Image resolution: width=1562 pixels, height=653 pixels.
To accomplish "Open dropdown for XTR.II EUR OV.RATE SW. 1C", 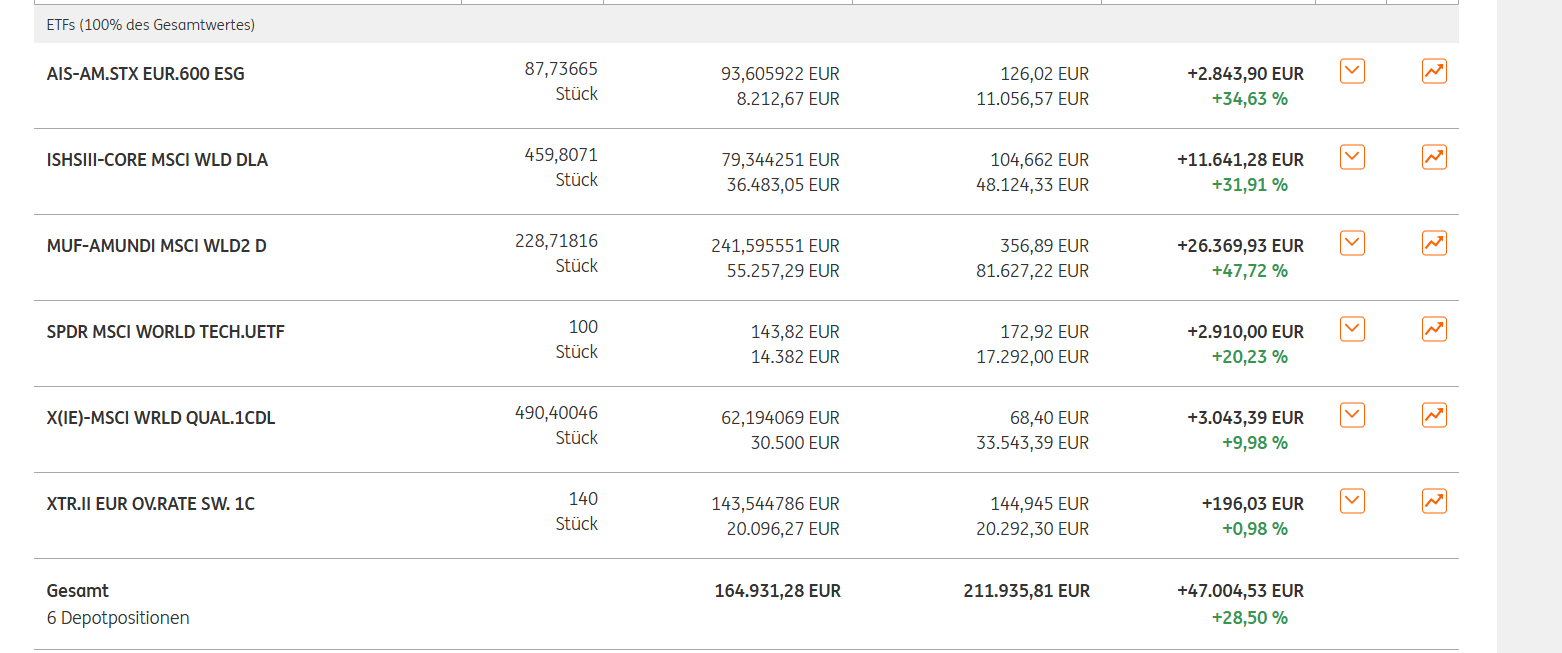I will point(1352,501).
